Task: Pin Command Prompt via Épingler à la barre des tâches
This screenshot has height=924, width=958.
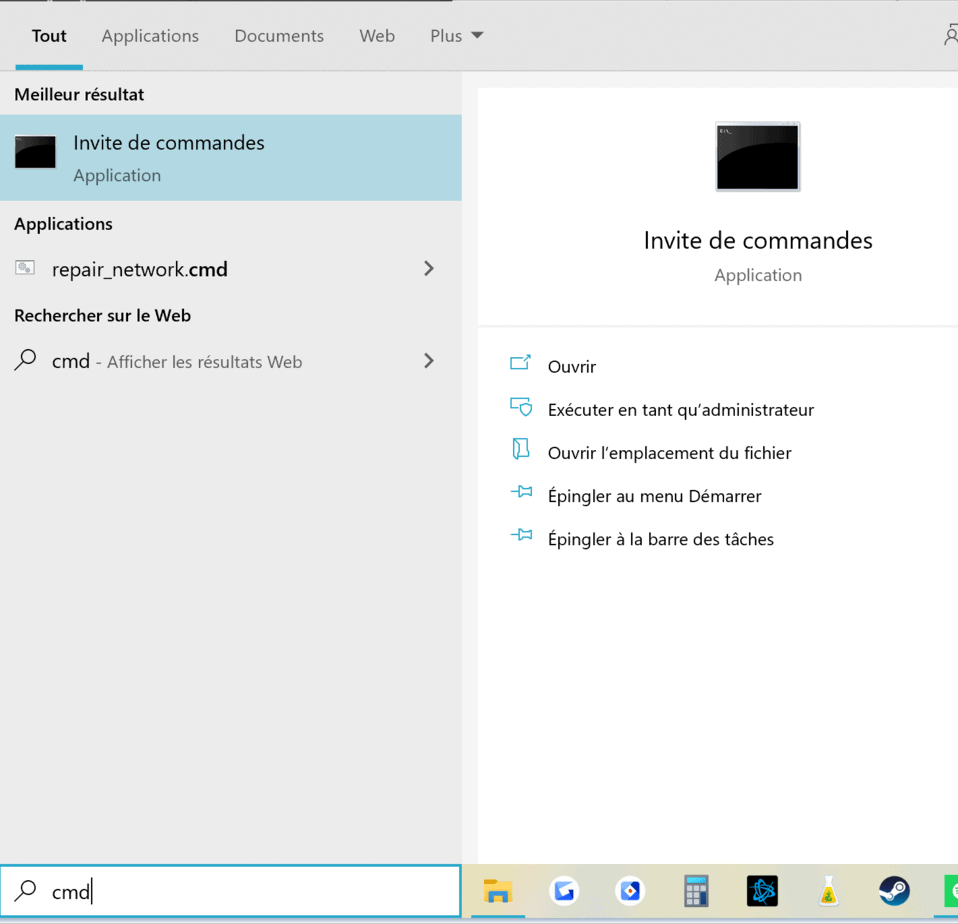Action: (x=660, y=539)
